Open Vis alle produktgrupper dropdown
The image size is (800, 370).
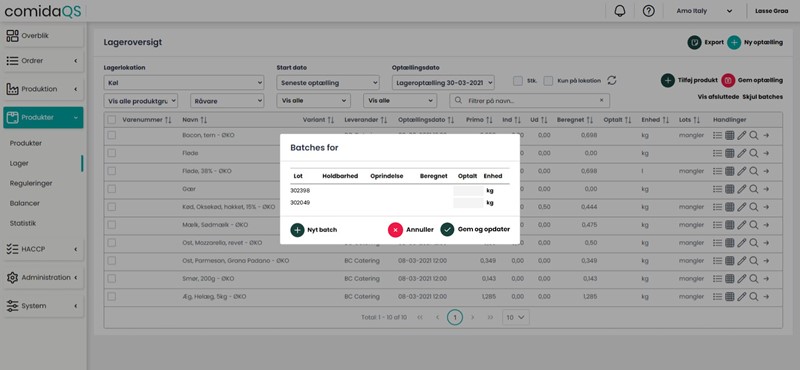pos(141,101)
